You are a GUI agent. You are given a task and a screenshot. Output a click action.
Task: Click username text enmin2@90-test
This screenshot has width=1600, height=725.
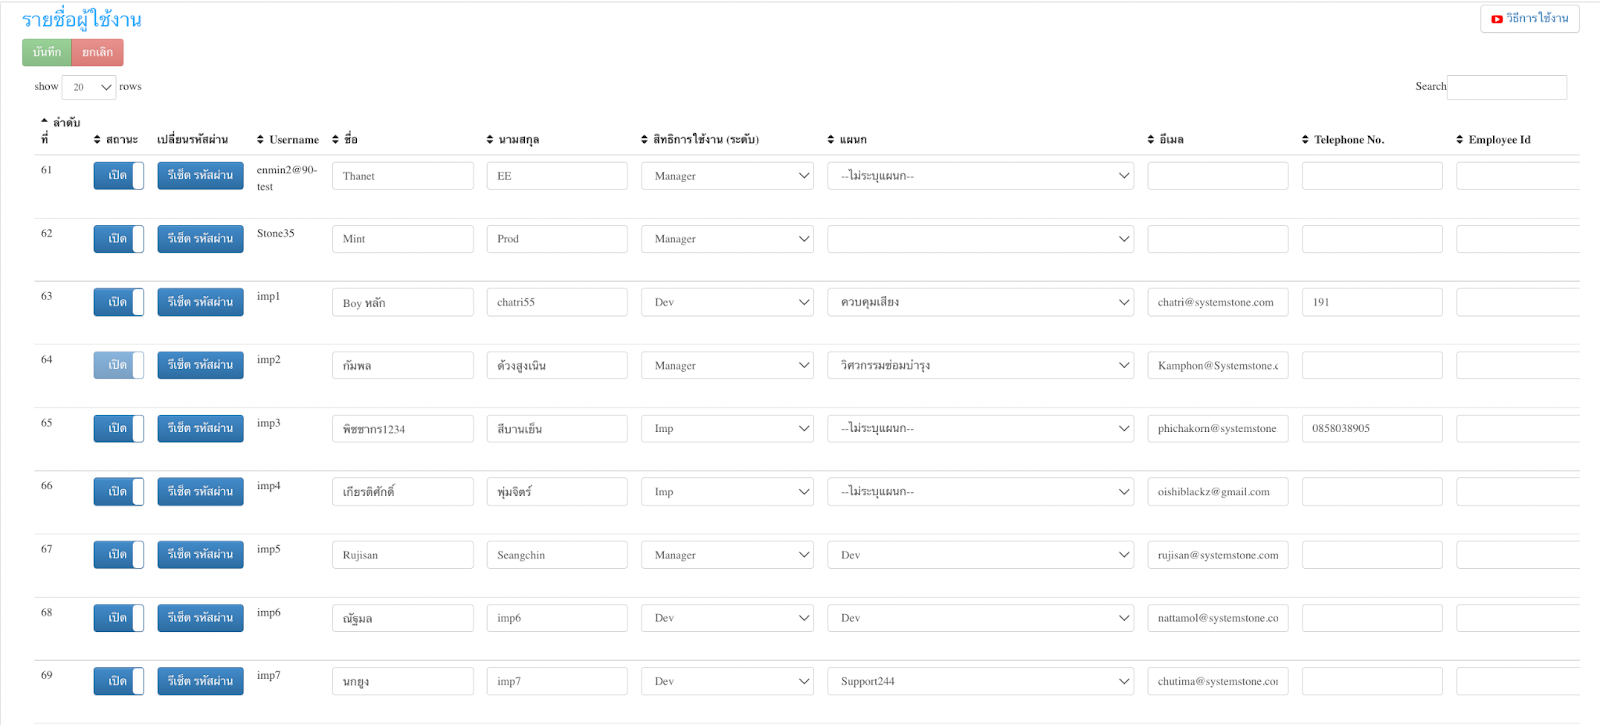tap(287, 178)
